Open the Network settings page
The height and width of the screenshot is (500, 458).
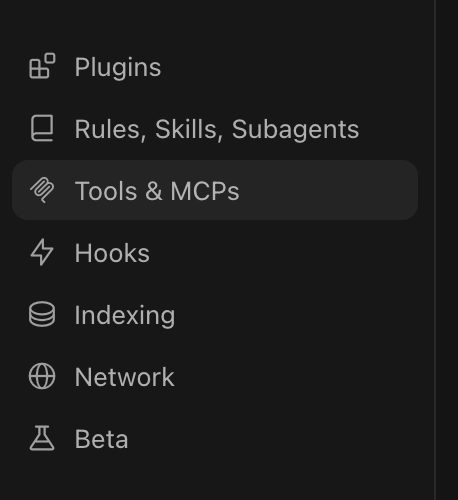124,377
